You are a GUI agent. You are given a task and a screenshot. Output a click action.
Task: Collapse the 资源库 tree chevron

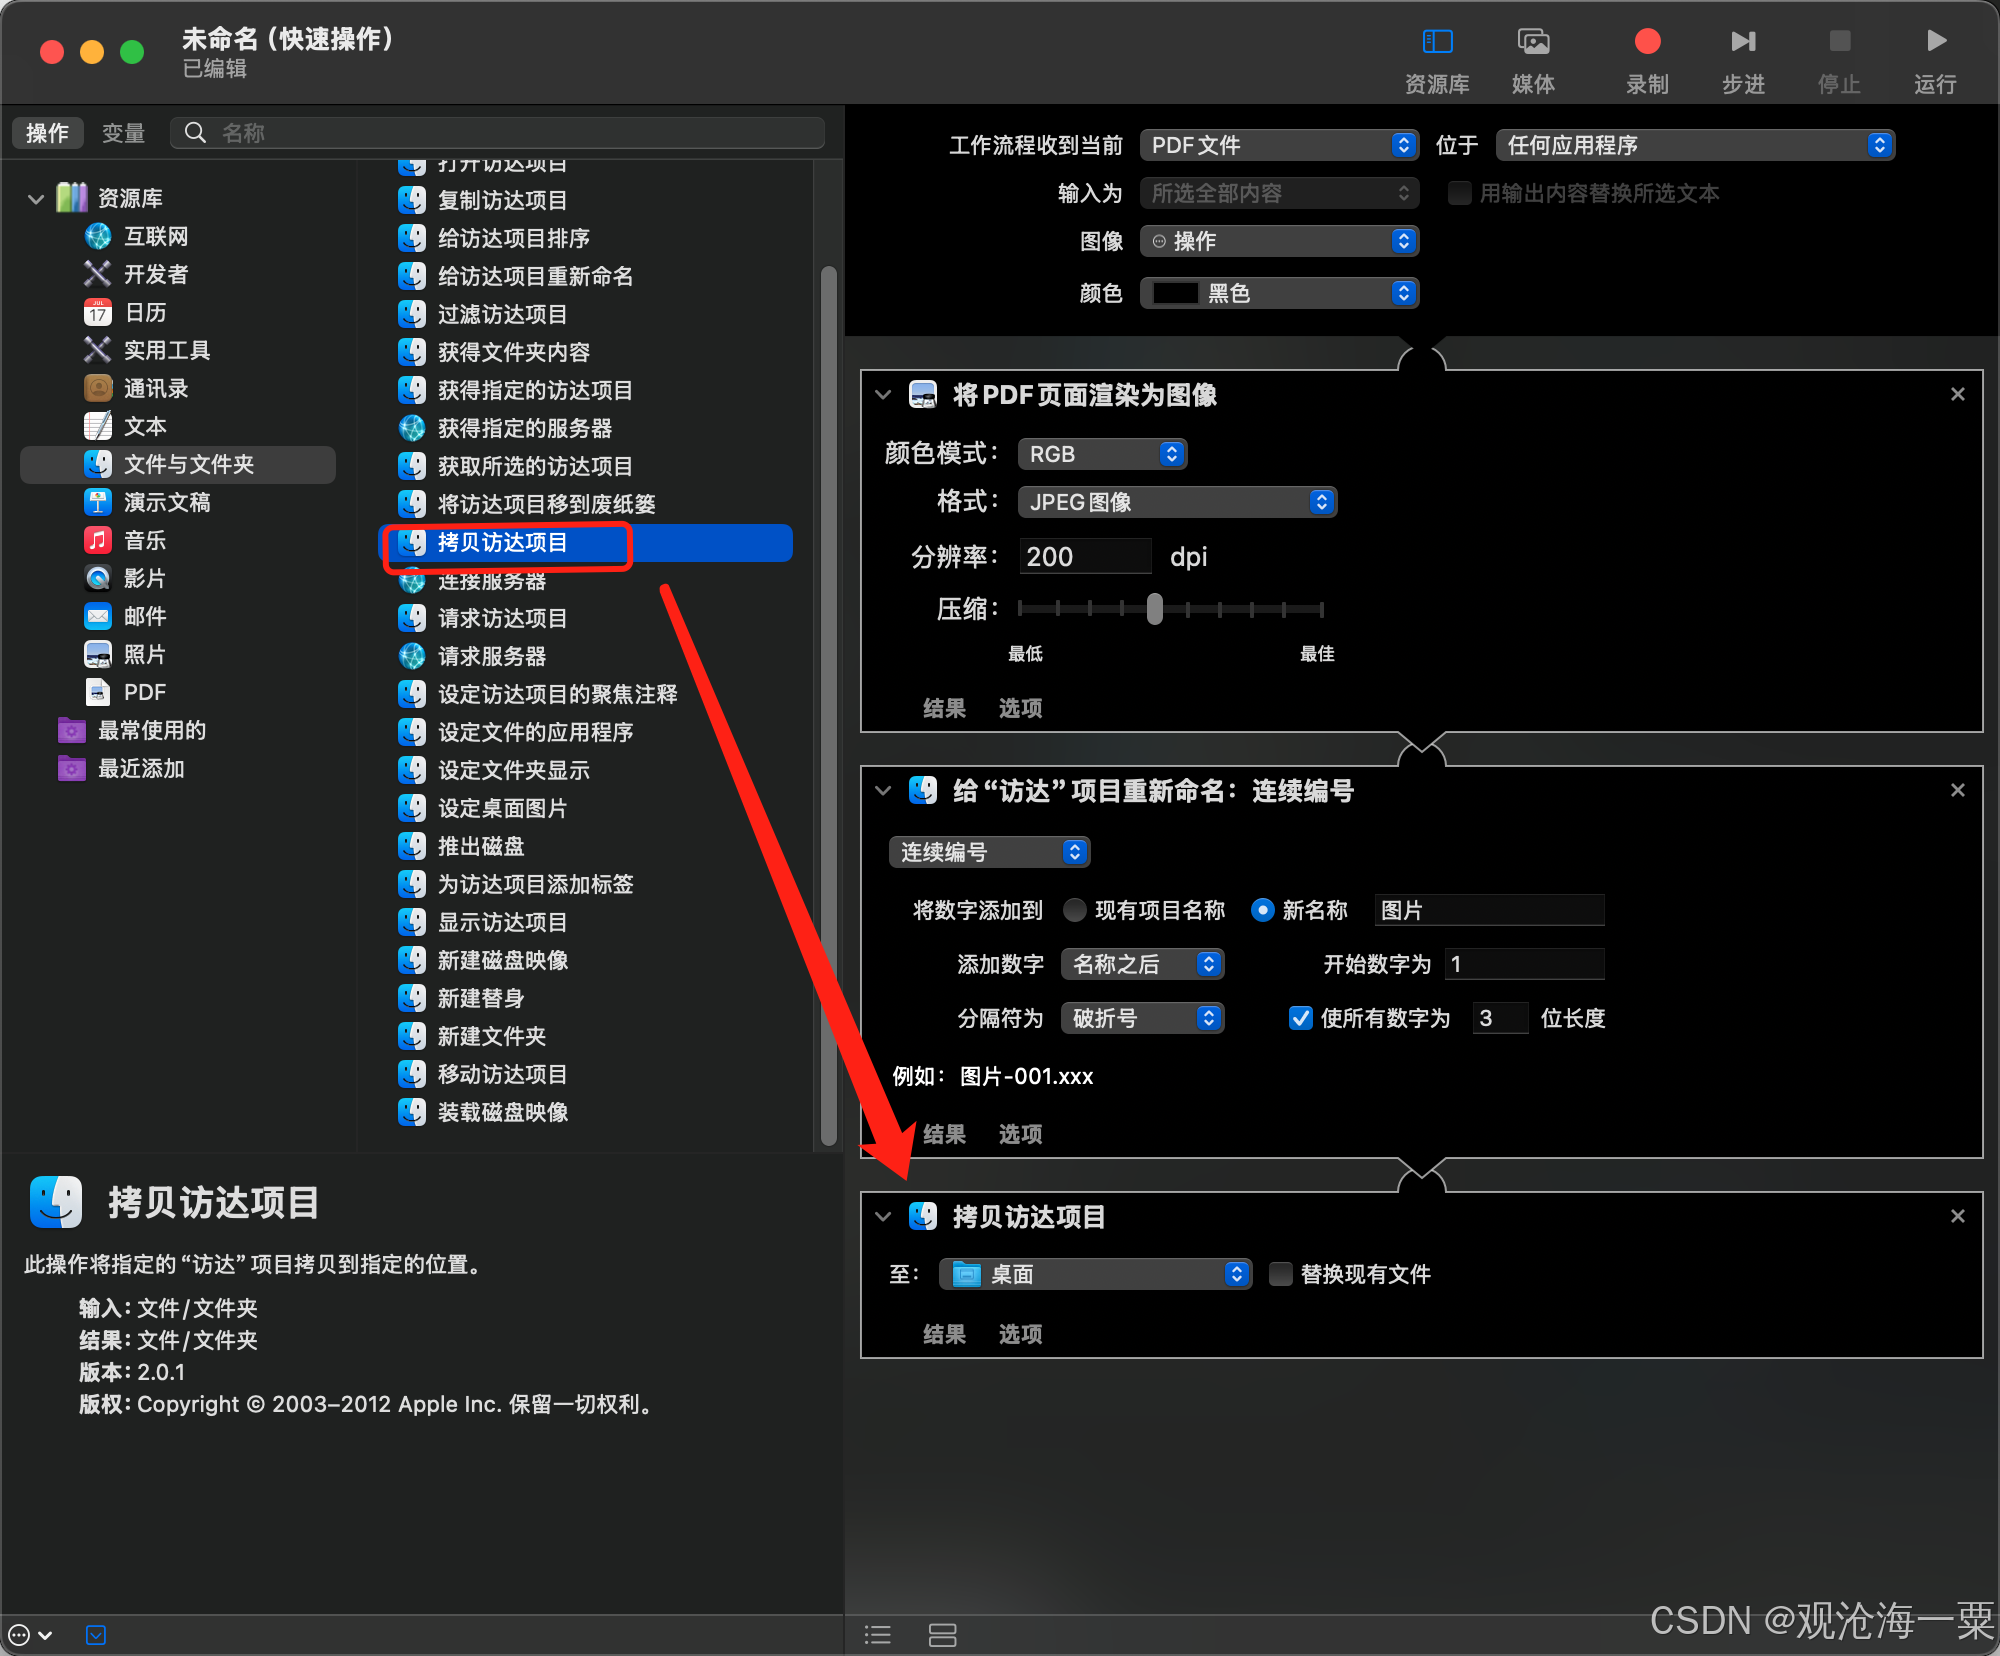pos(36,199)
